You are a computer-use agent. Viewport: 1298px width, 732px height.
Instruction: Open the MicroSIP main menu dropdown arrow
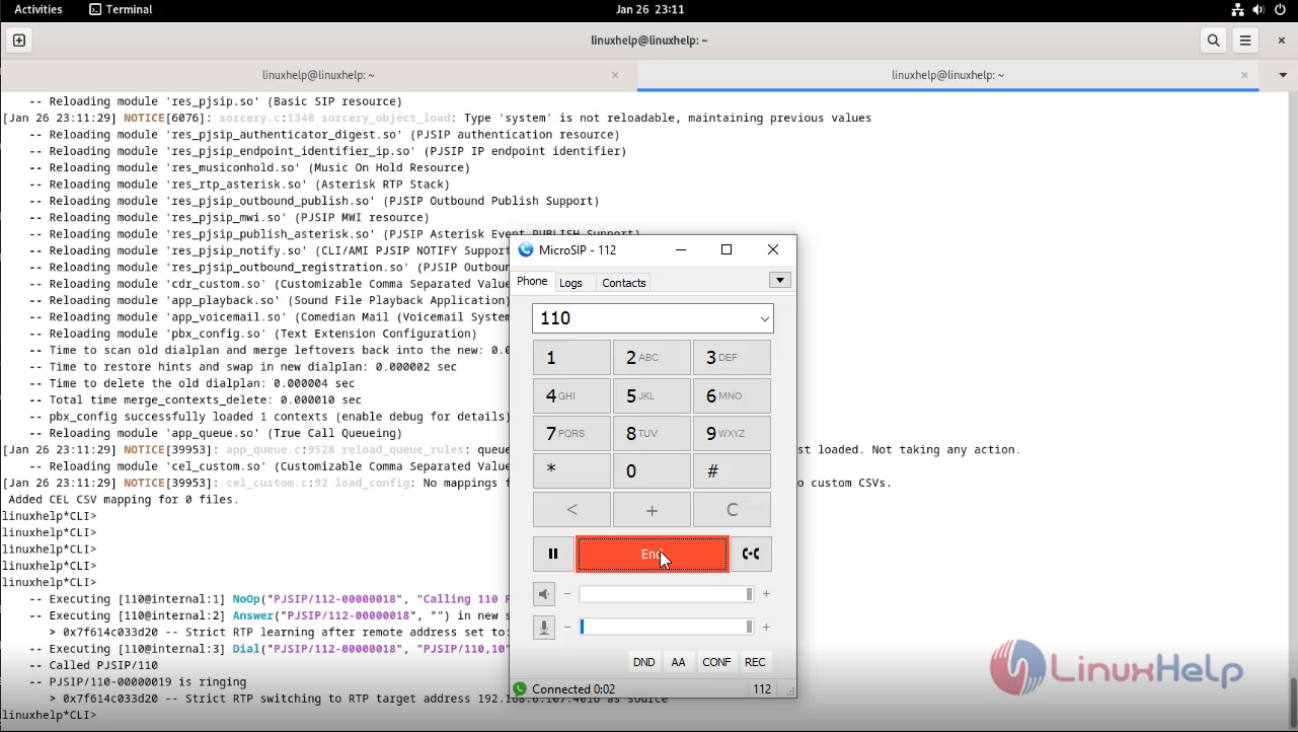(780, 281)
